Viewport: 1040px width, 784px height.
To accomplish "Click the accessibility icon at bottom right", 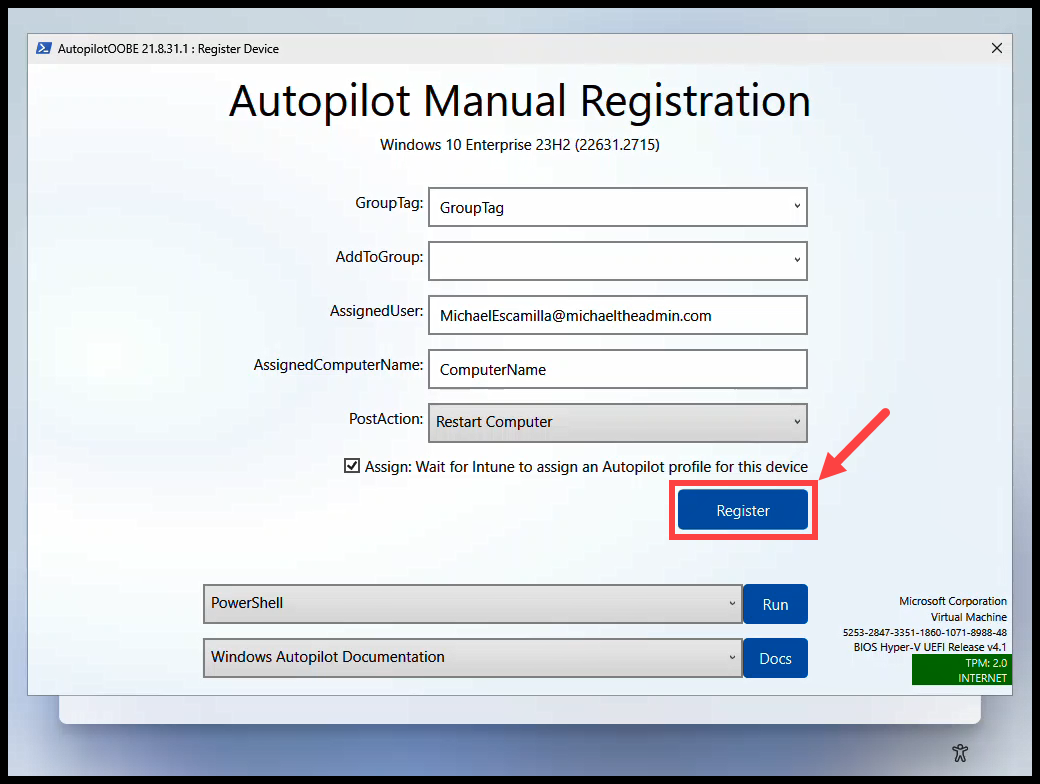I will coord(960,753).
